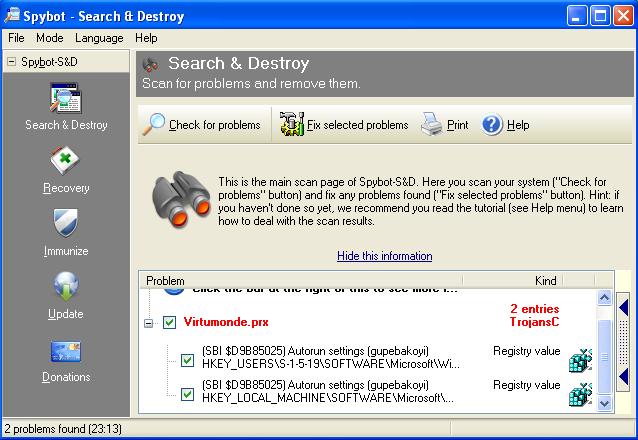Click the results list scroll up arrow
The width and height of the screenshot is (638, 440).
[x=605, y=298]
